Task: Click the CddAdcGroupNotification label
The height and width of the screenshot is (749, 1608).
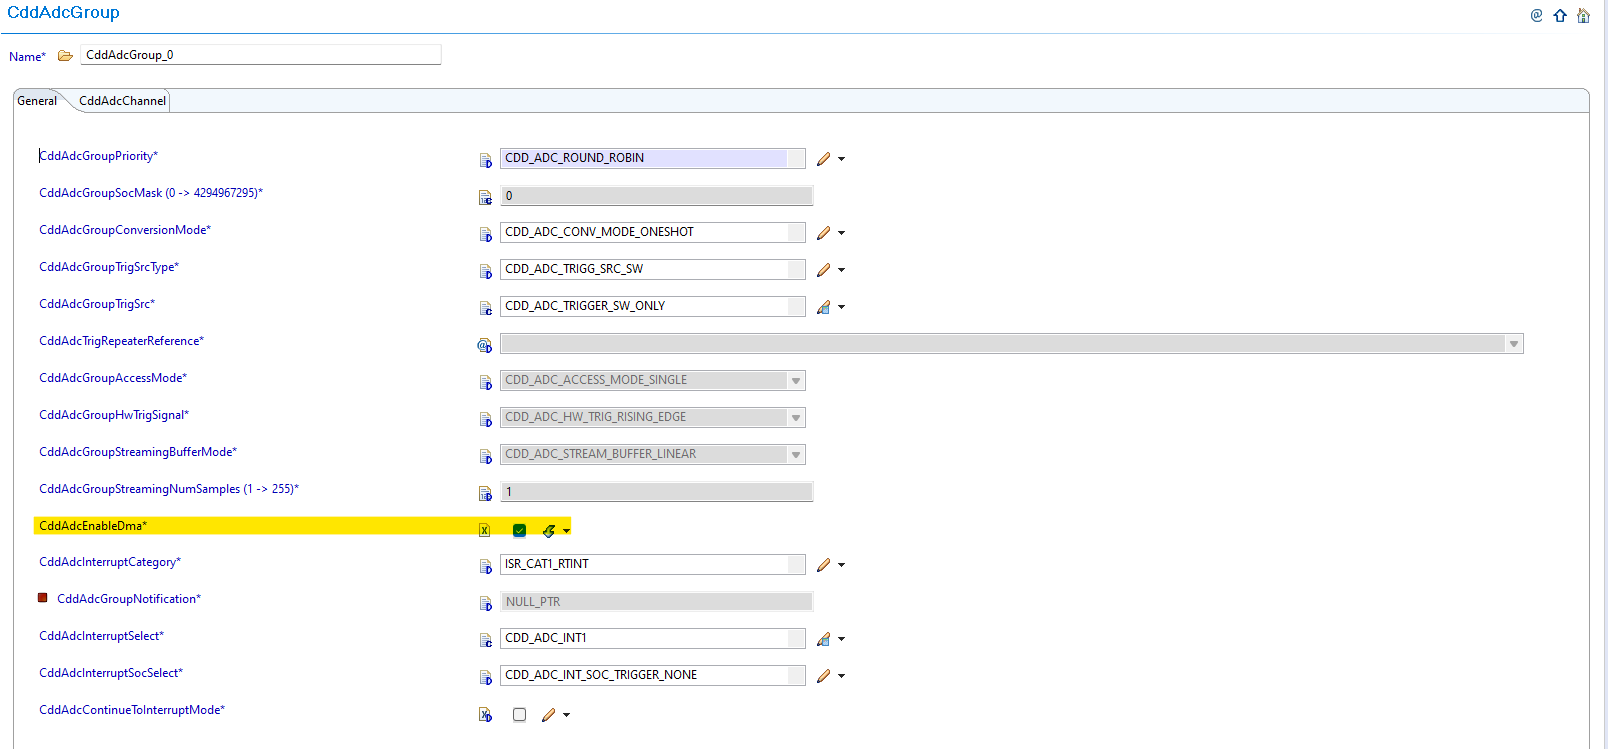Action: click(x=129, y=599)
